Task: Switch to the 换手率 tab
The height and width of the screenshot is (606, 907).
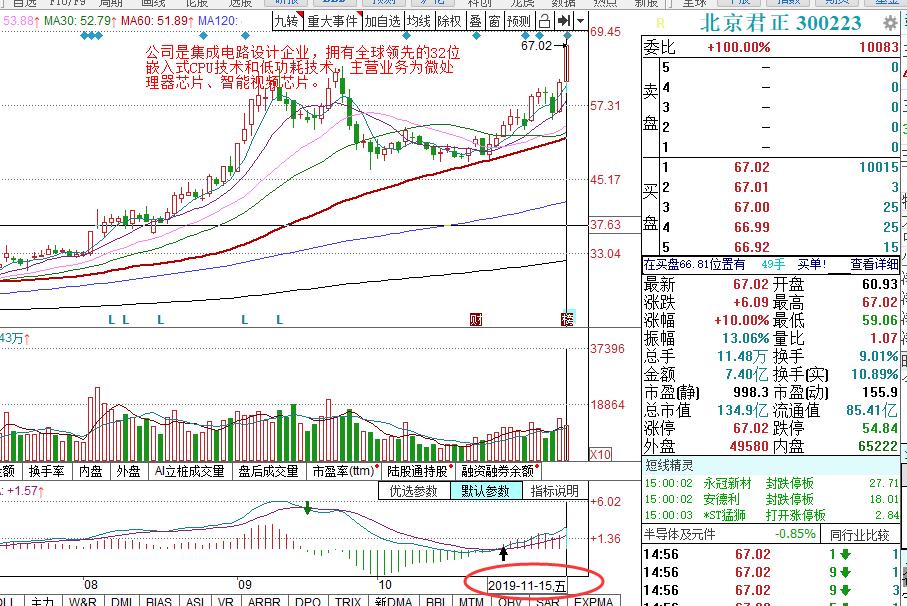Action: (46, 471)
